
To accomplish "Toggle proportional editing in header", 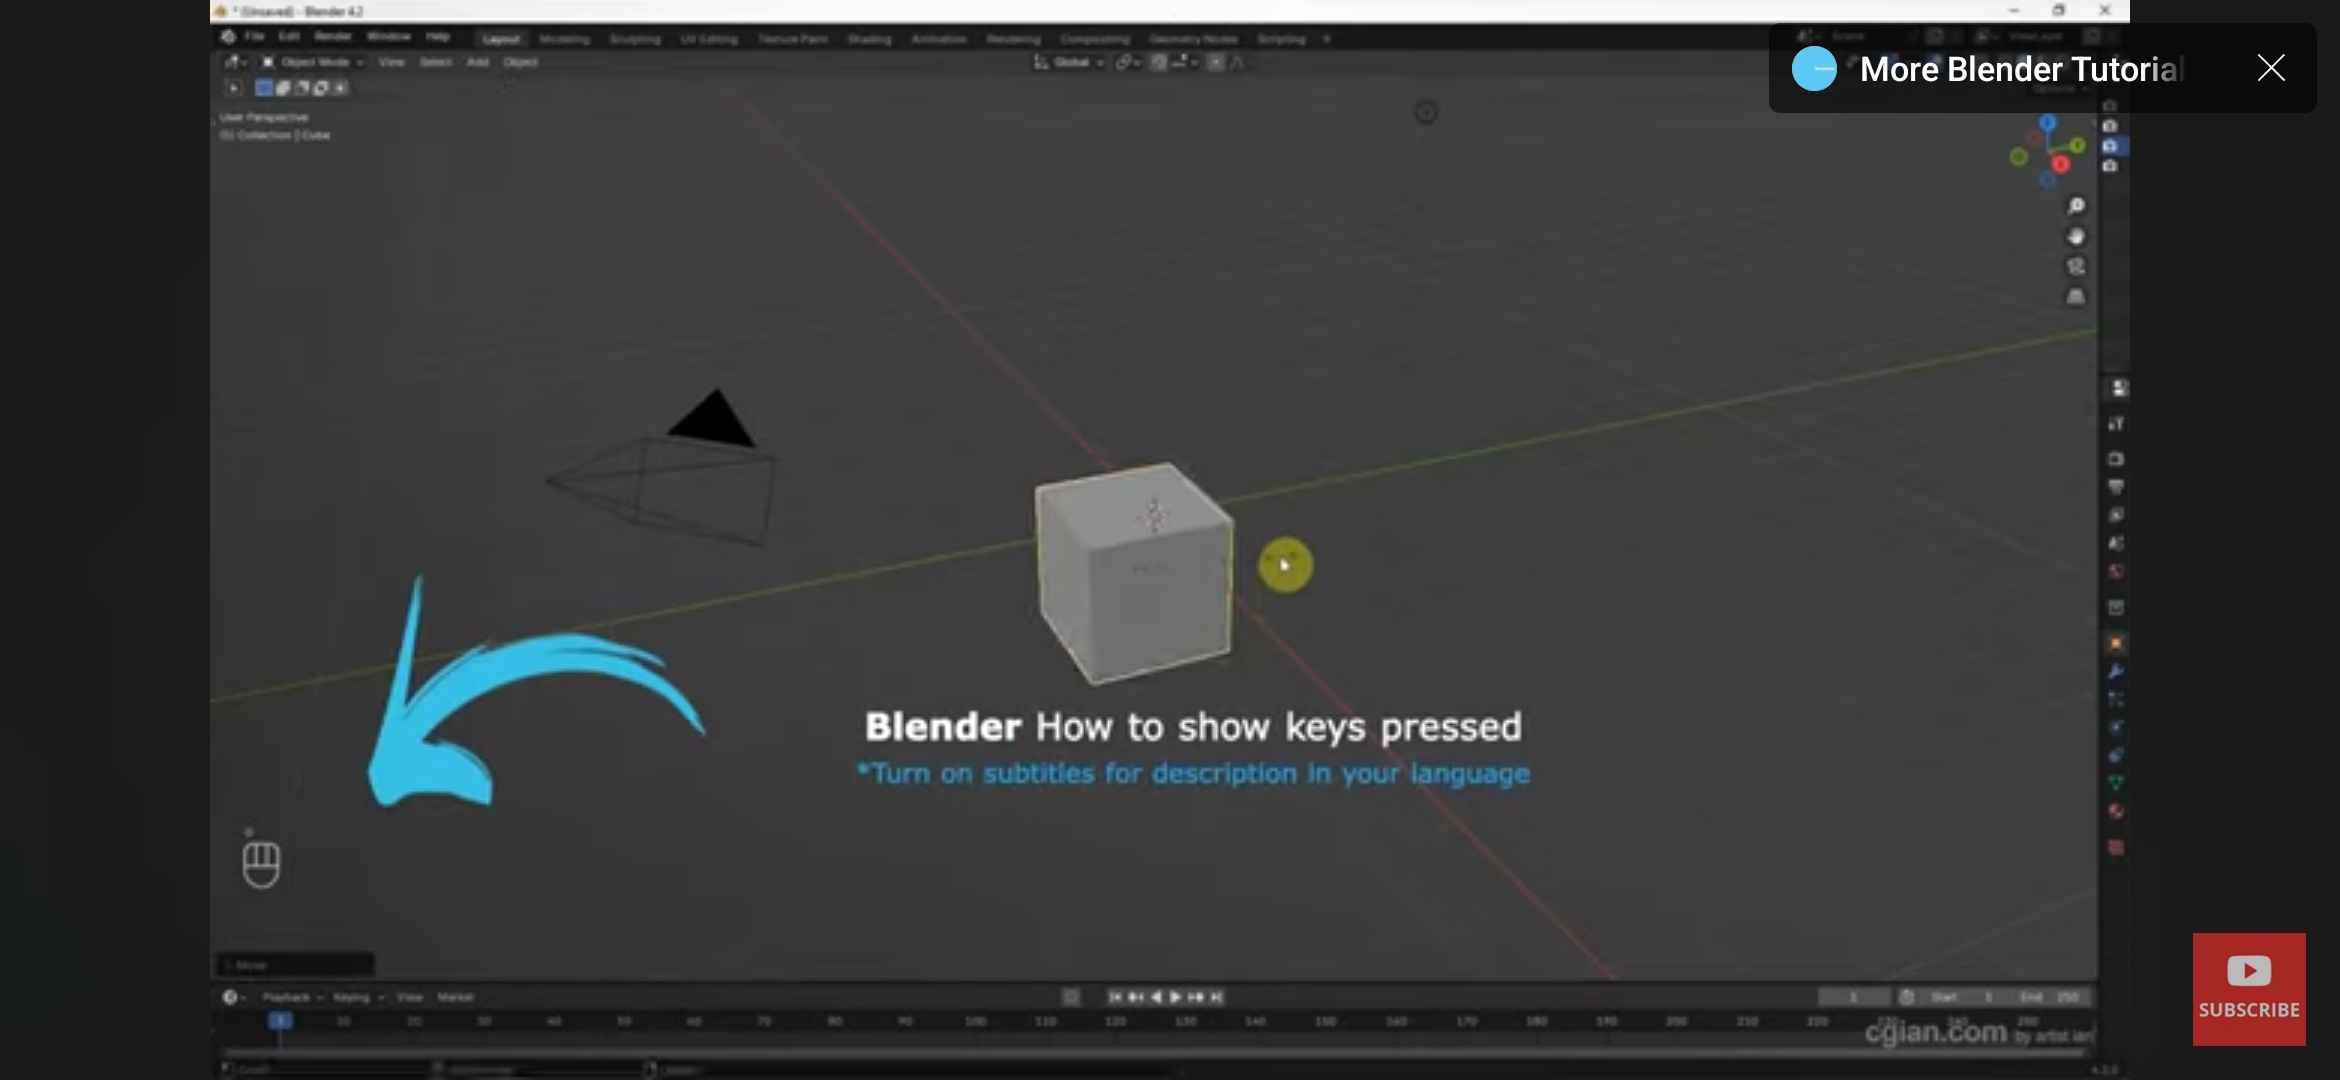I will pos(1215,62).
